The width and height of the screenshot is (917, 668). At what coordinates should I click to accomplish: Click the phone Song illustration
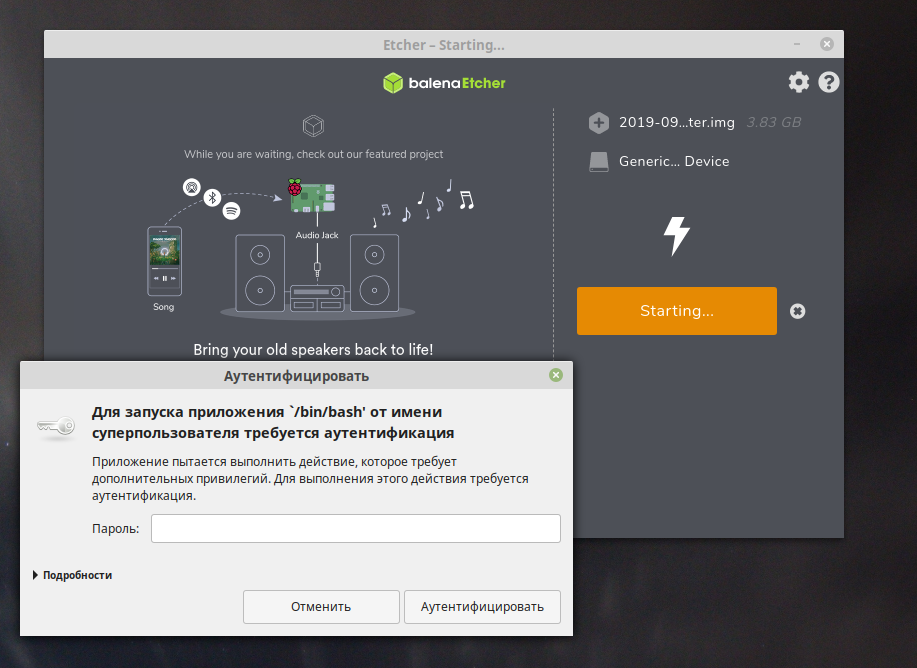pos(164,261)
